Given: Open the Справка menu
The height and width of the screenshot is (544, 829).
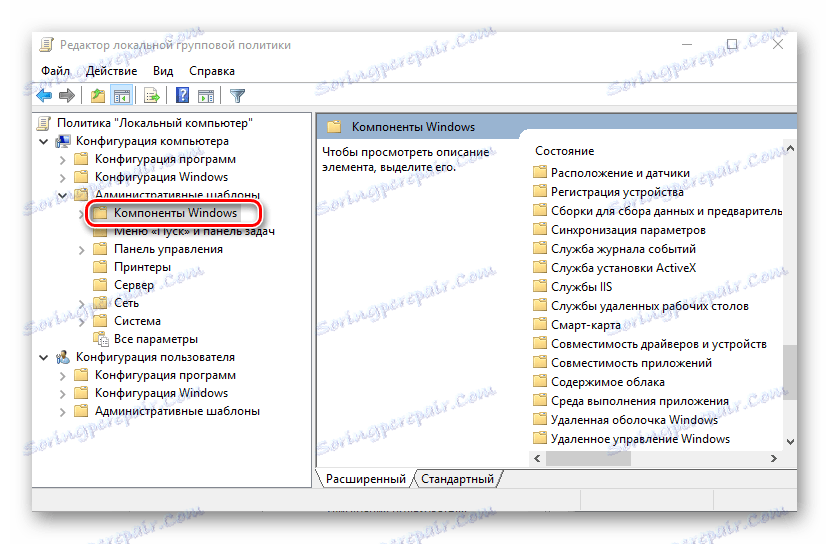Looking at the screenshot, I should click(x=211, y=71).
